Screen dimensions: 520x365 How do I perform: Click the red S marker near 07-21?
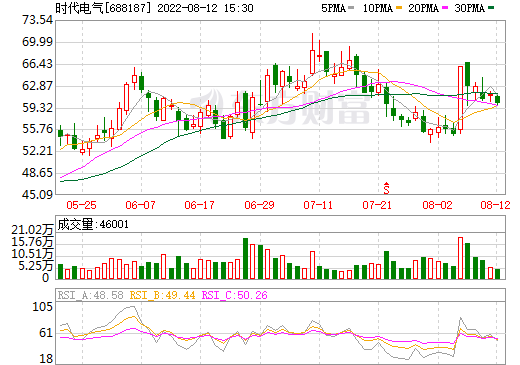pyautogui.click(x=386, y=188)
